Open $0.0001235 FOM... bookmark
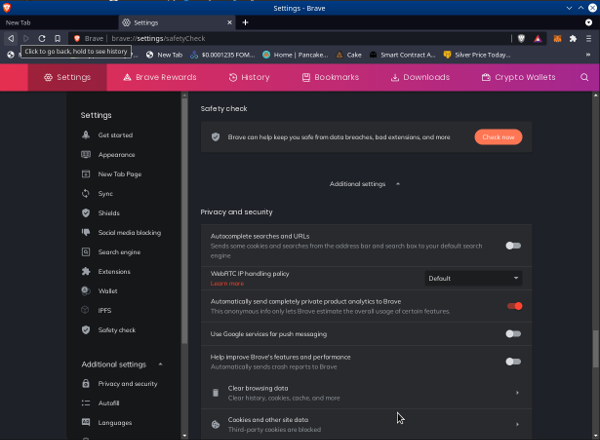This screenshot has height=440, width=600. 223,55
